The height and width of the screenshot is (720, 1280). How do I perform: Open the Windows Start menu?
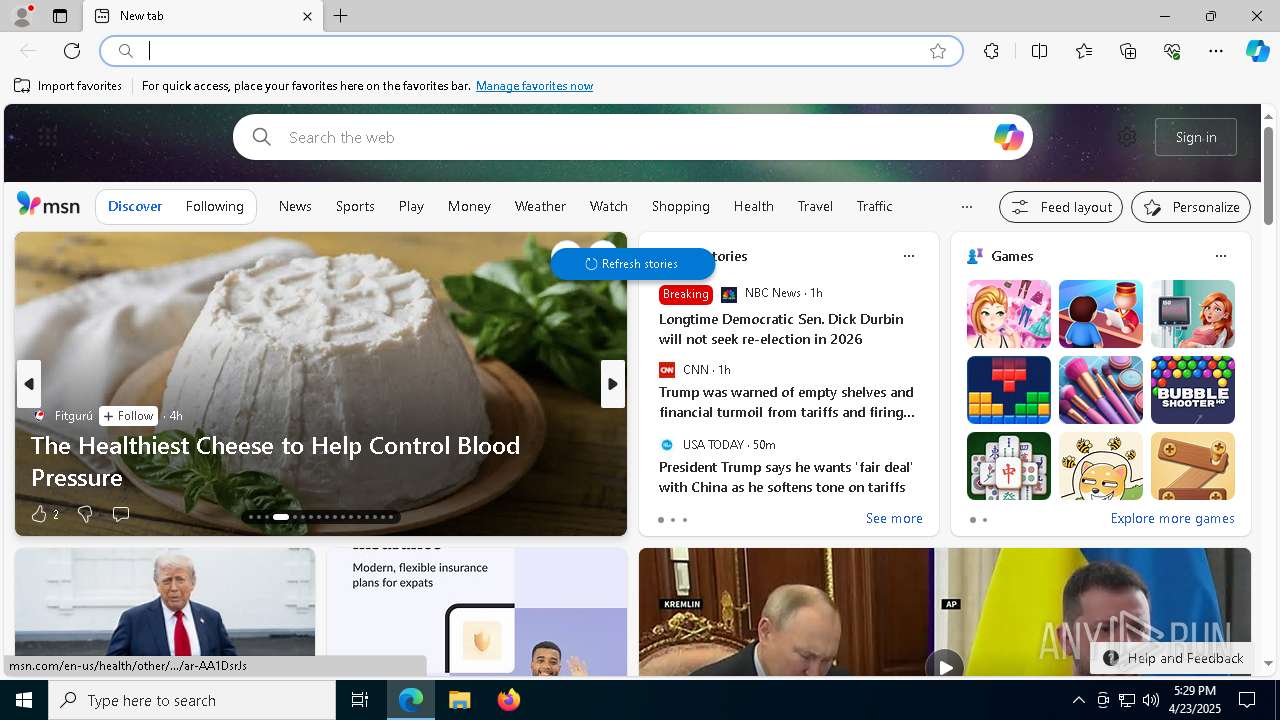pyautogui.click(x=24, y=700)
